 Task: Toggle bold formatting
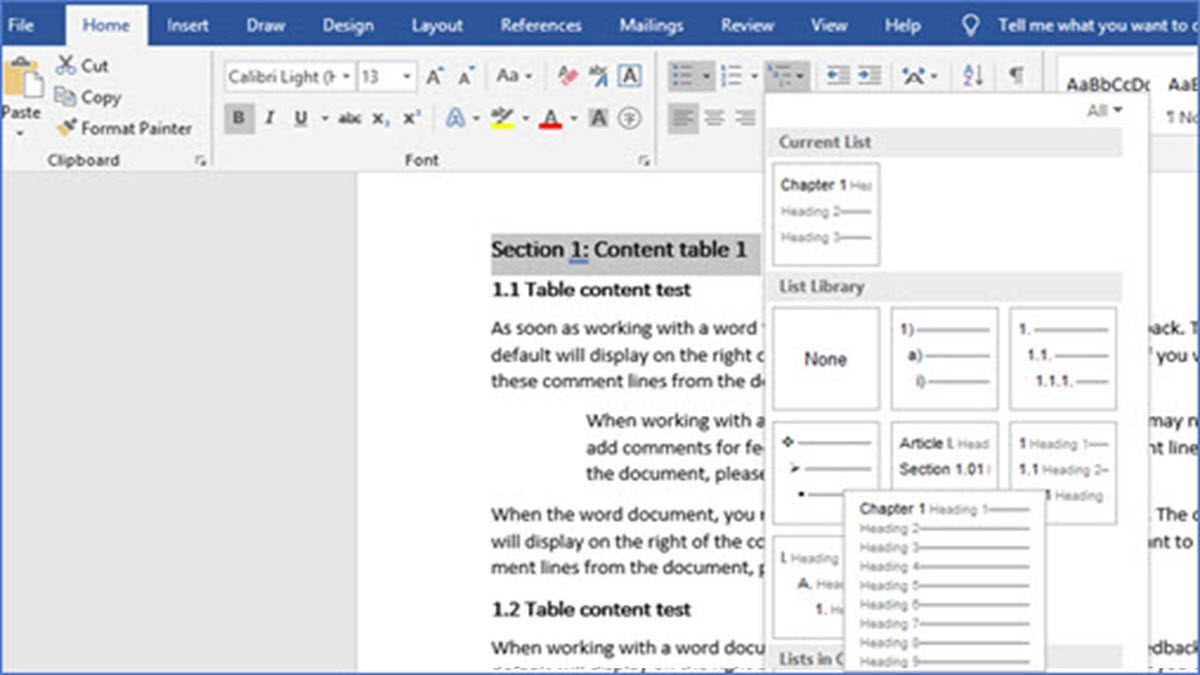[239, 118]
